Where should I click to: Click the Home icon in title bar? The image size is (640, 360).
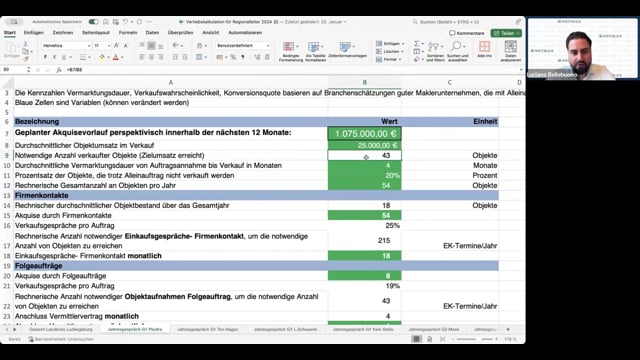(106, 22)
